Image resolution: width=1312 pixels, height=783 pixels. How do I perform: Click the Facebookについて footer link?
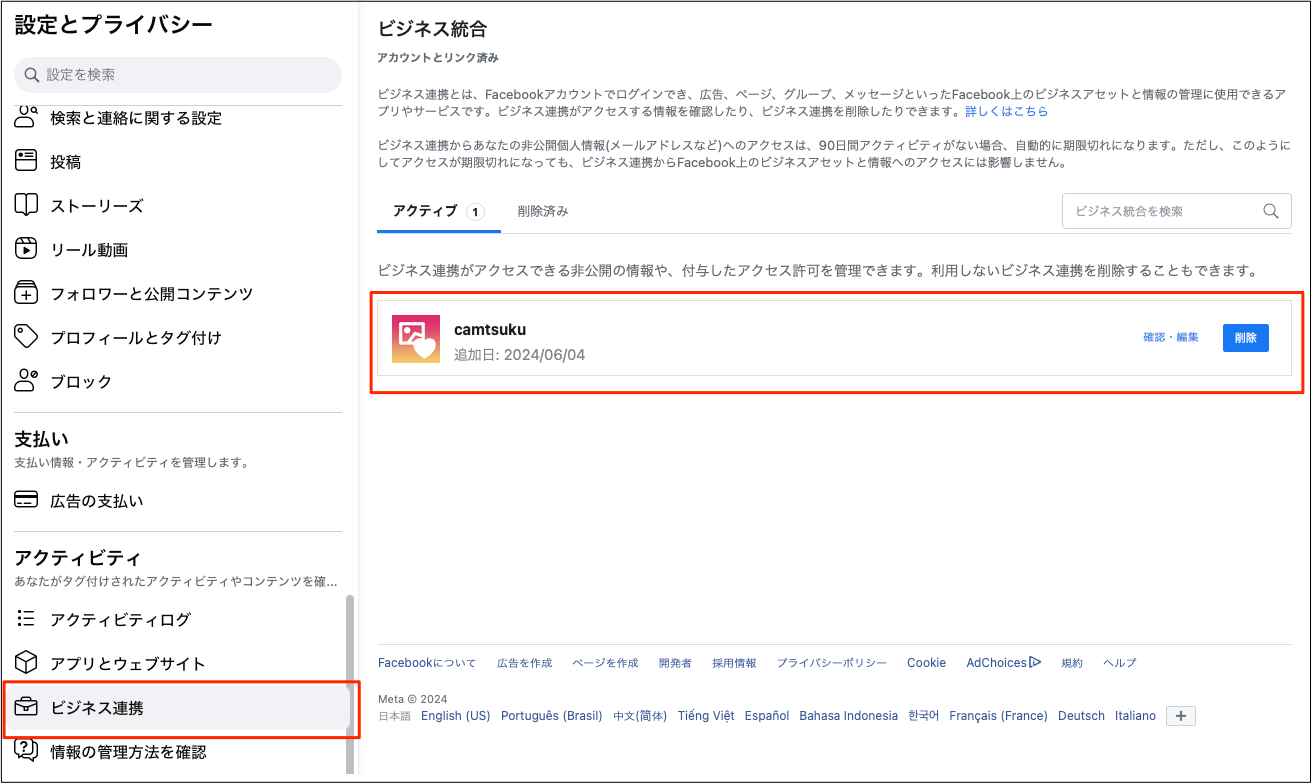coord(427,663)
